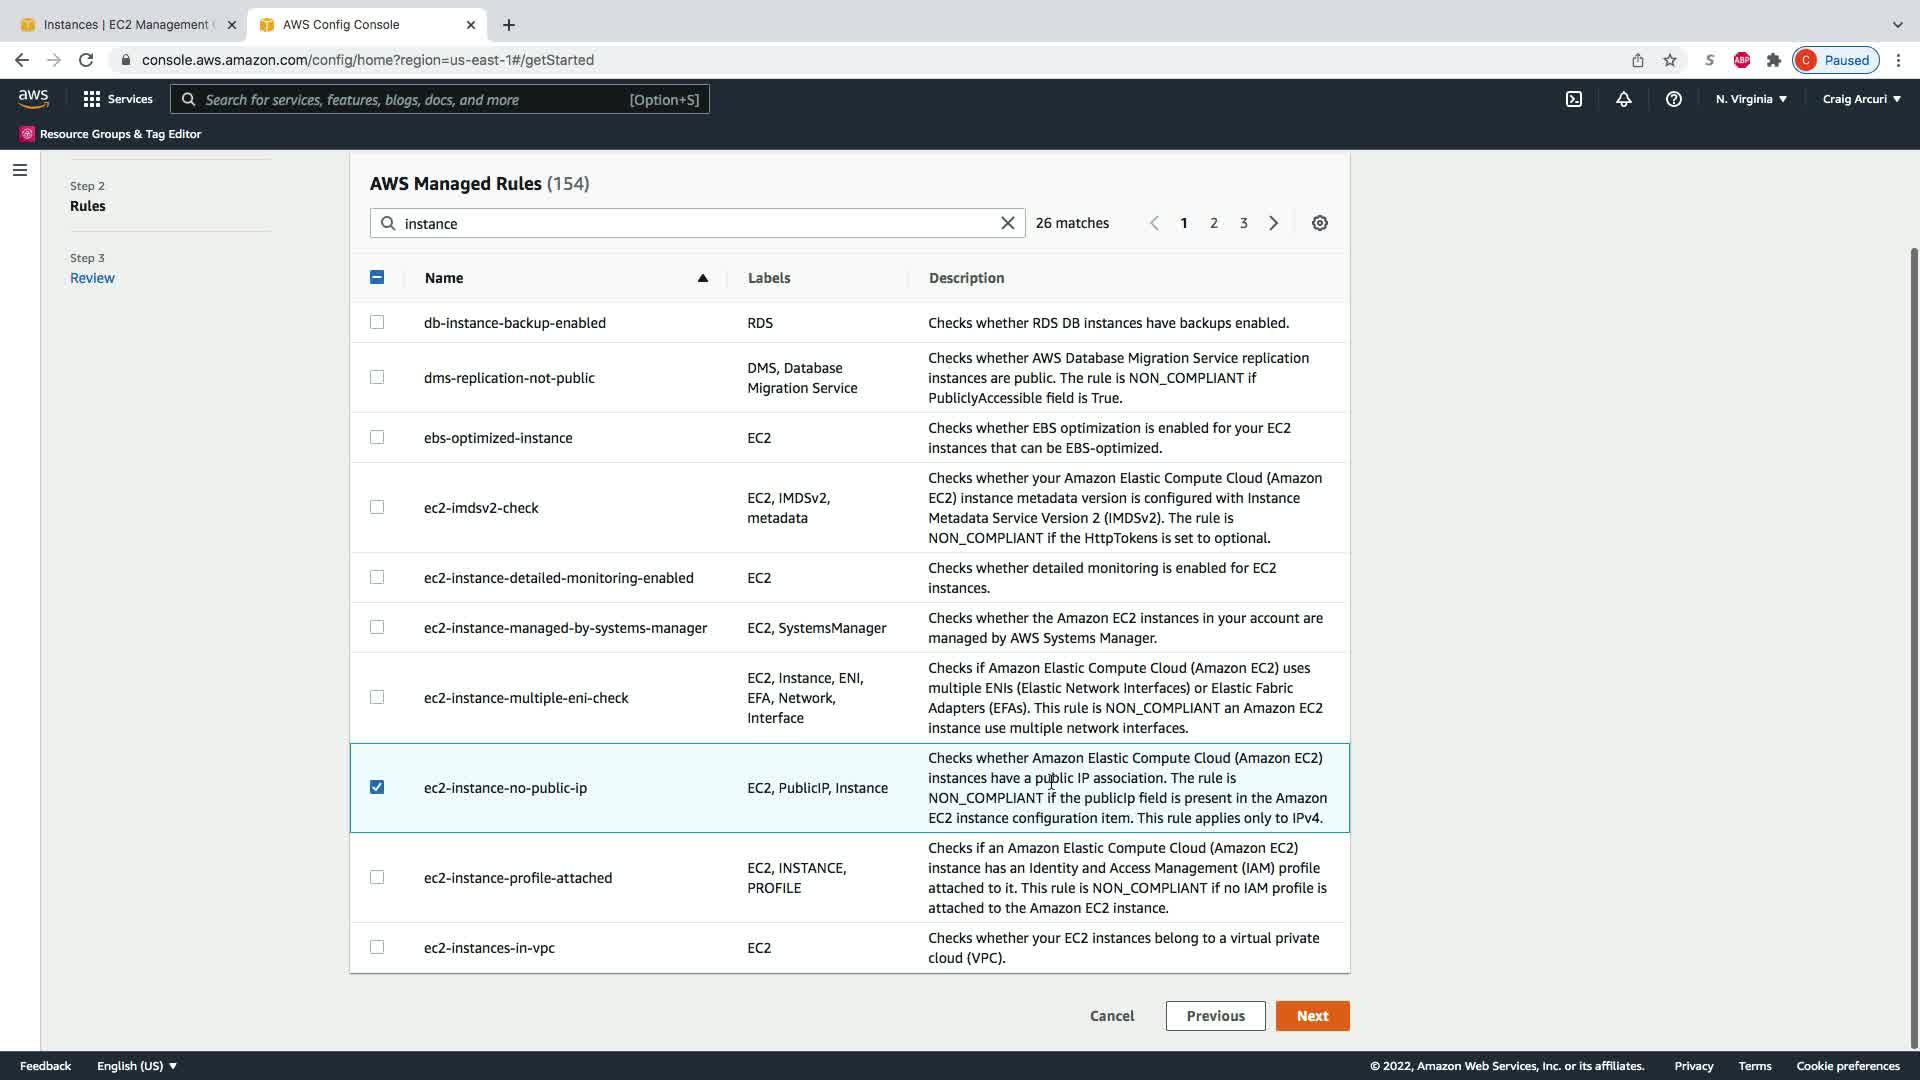The image size is (1920, 1080).
Task: Open the N. Virginia region dropdown
Action: 1751,99
